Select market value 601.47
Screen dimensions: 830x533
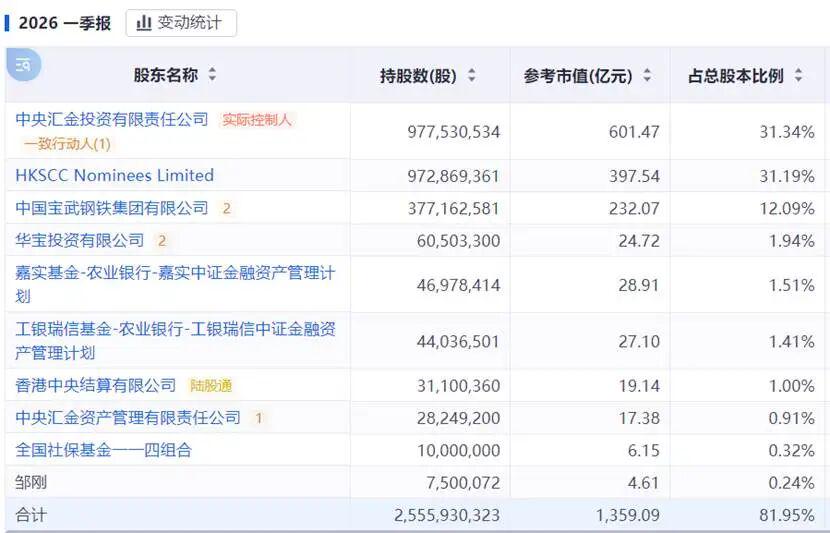point(634,132)
